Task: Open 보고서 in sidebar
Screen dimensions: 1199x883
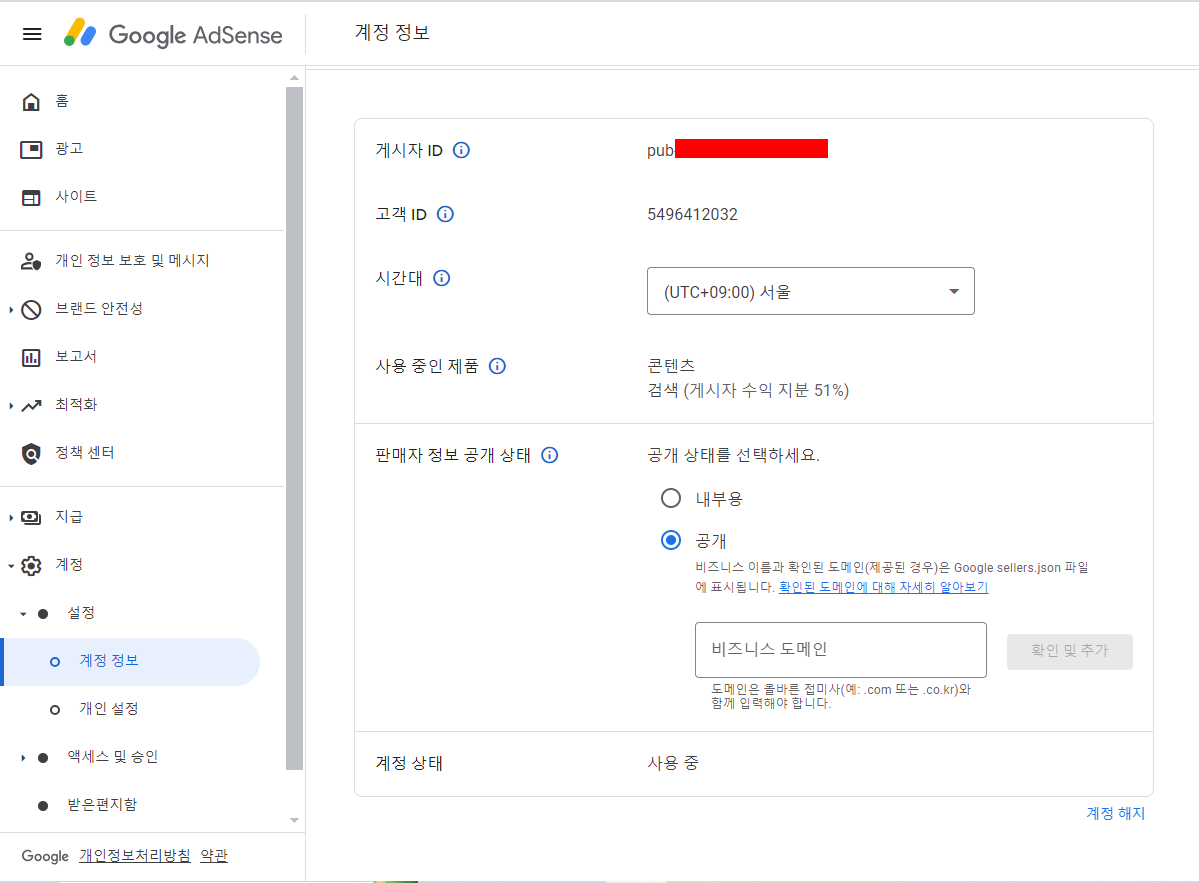Action: 76,356
